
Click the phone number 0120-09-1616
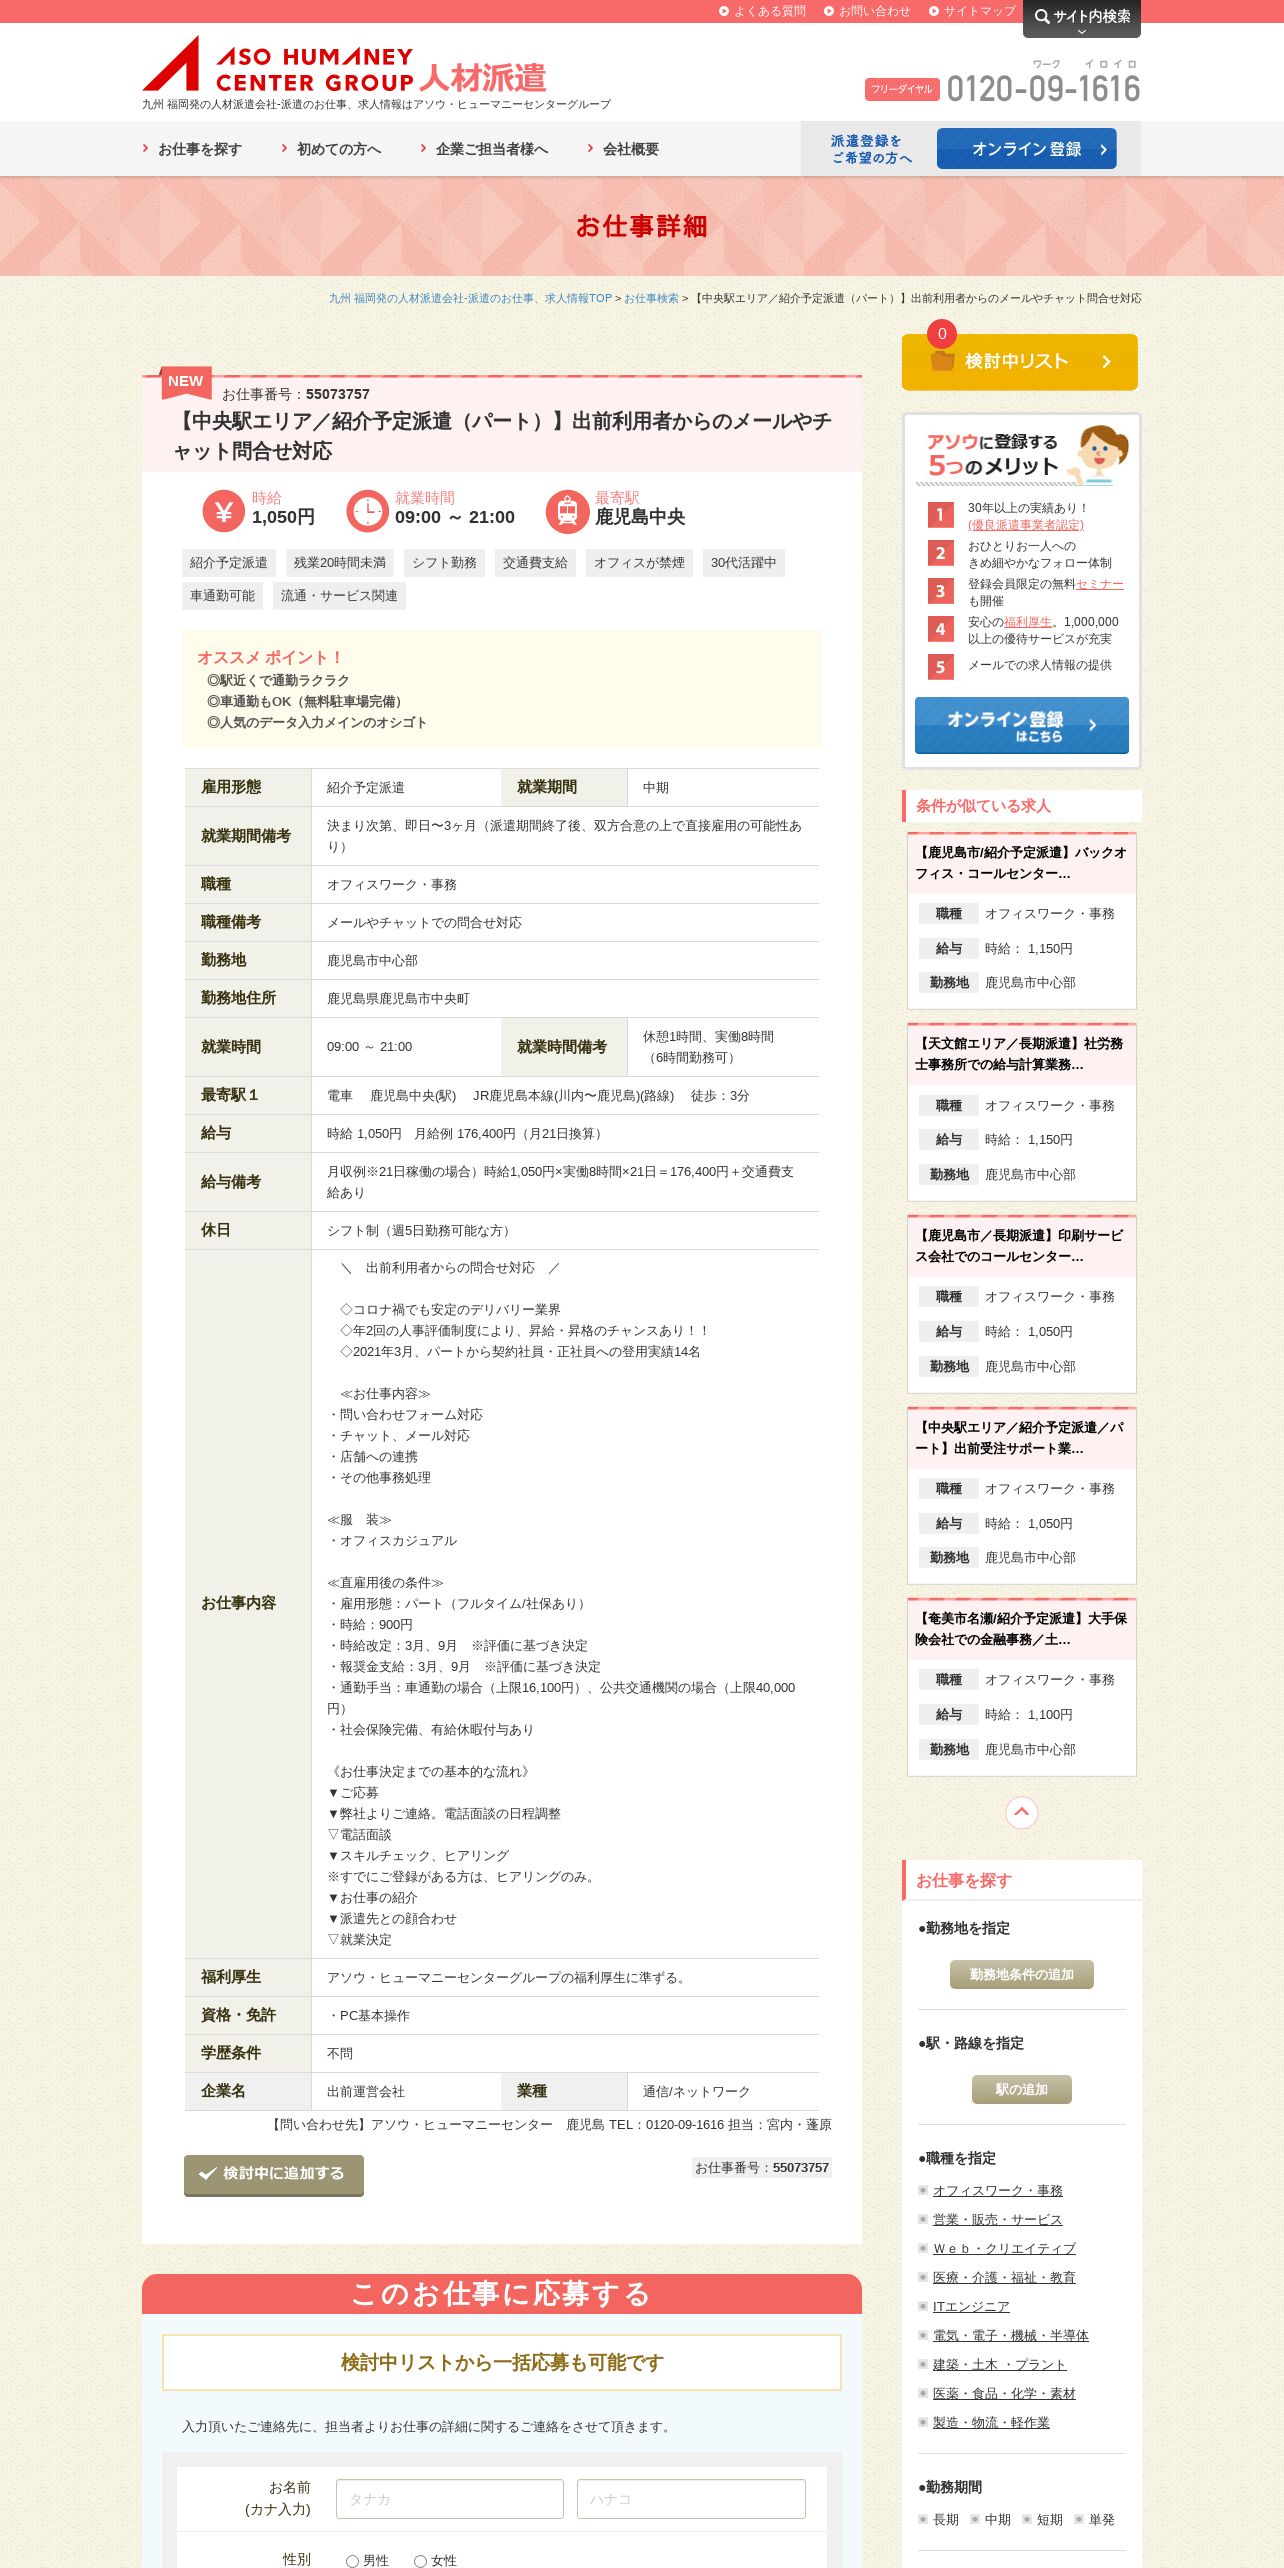(1043, 89)
